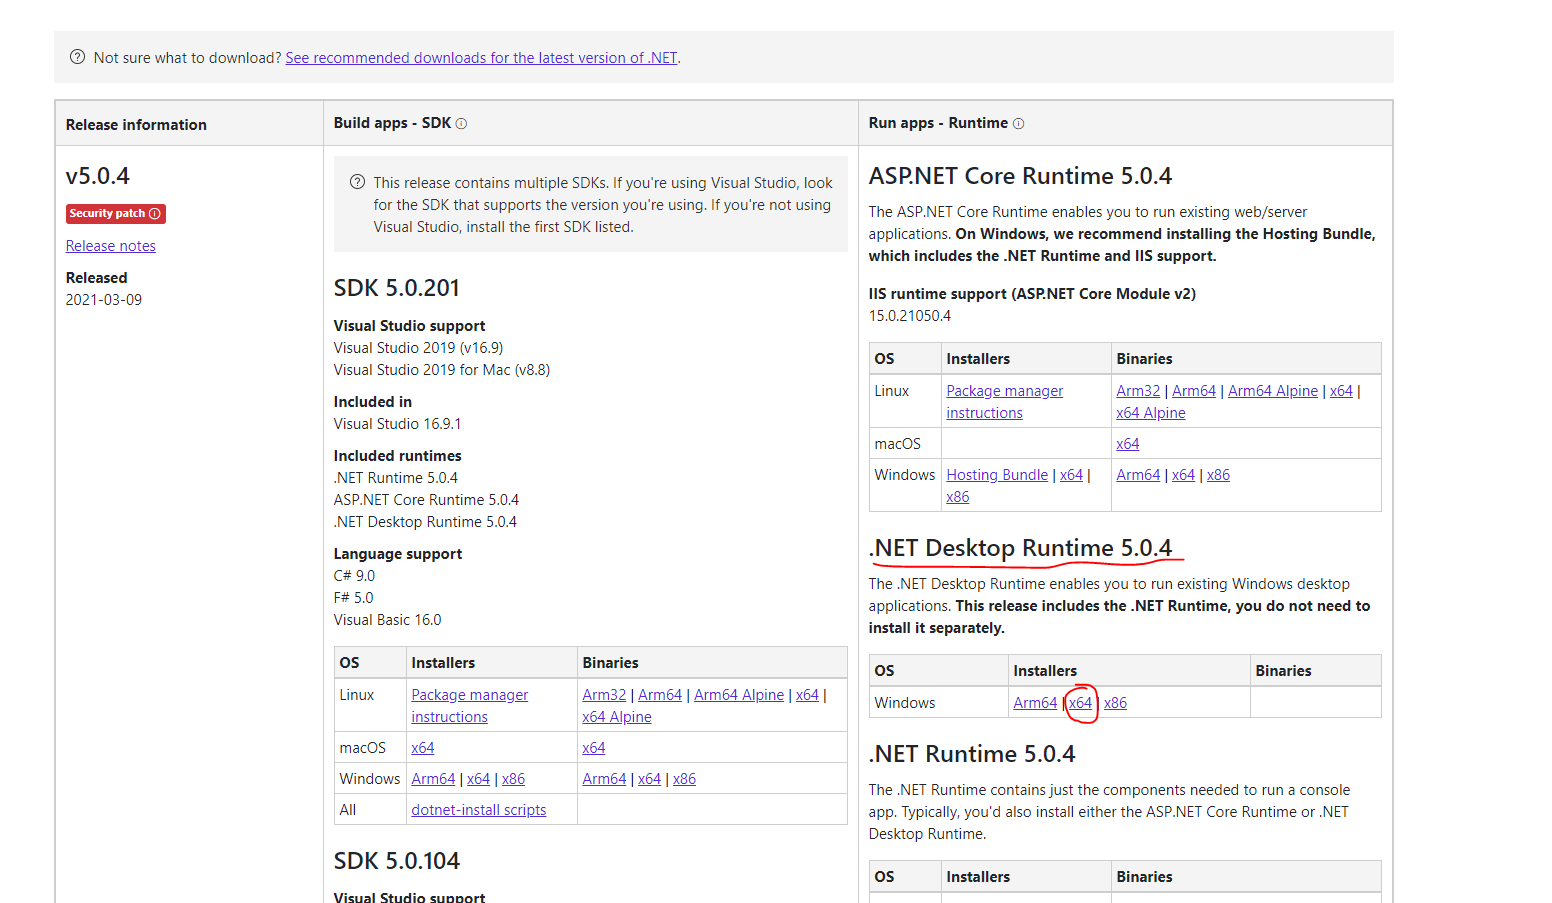The image size is (1552, 903).
Task: Download SDK Windows x64 binary
Action: click(x=649, y=779)
